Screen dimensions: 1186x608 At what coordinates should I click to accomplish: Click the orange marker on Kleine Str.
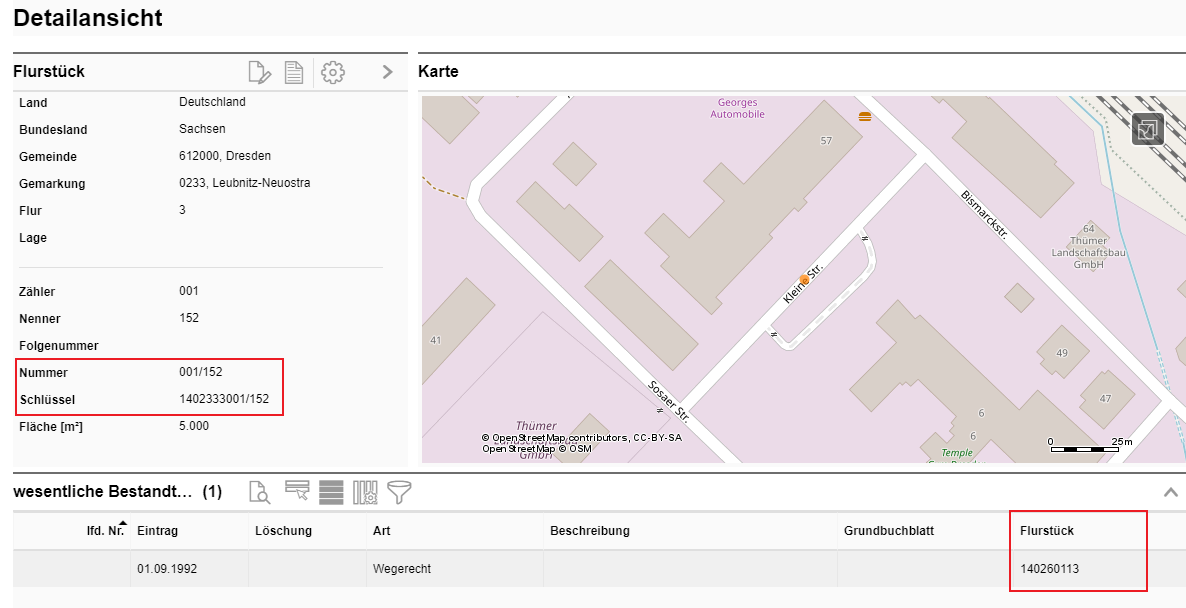coord(803,282)
